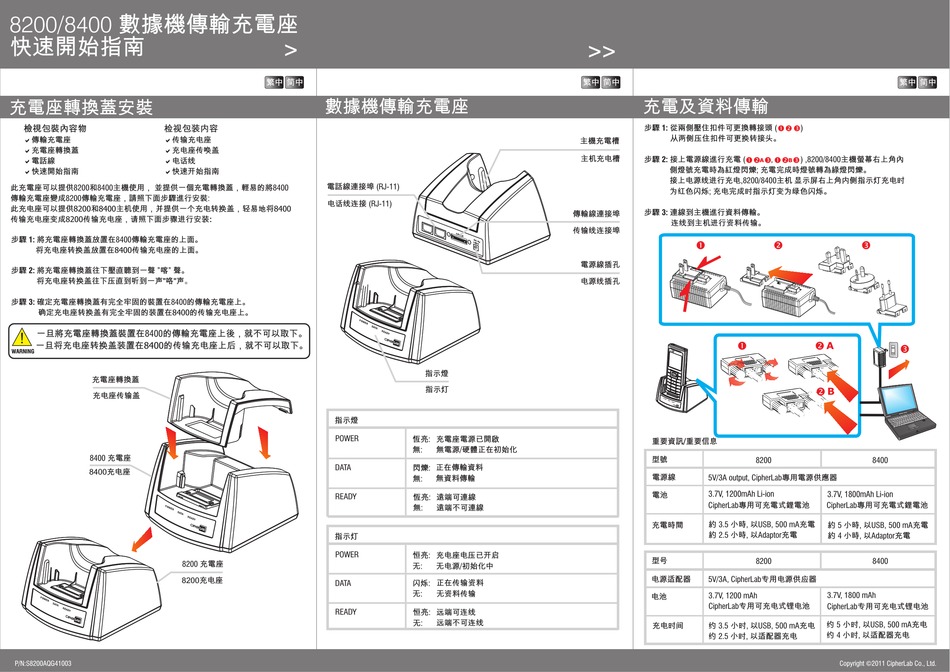Select 繁中 badge above 充電及資料傳輸 heading

(907, 82)
